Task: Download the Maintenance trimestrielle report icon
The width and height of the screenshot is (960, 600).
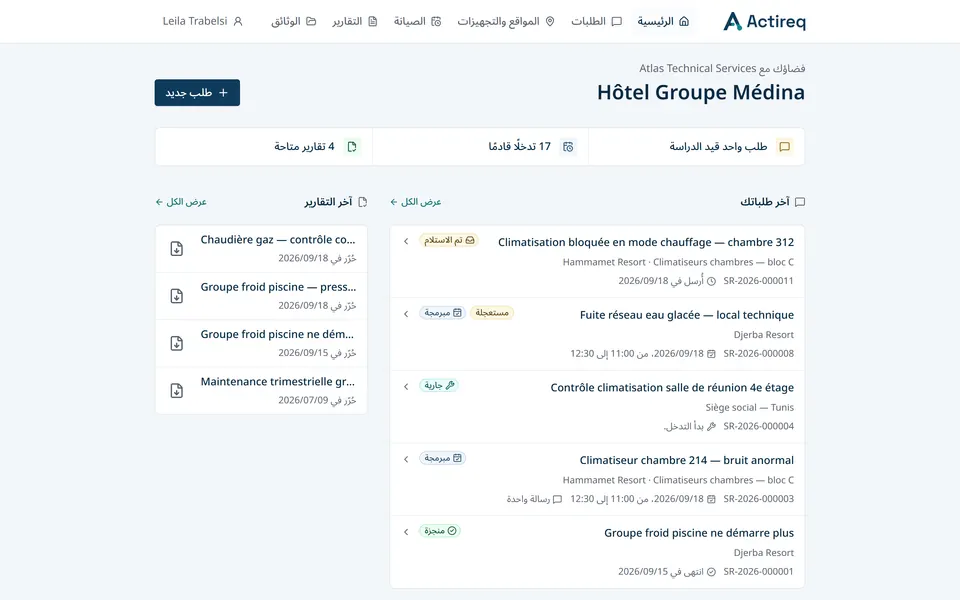Action: pyautogui.click(x=176, y=391)
